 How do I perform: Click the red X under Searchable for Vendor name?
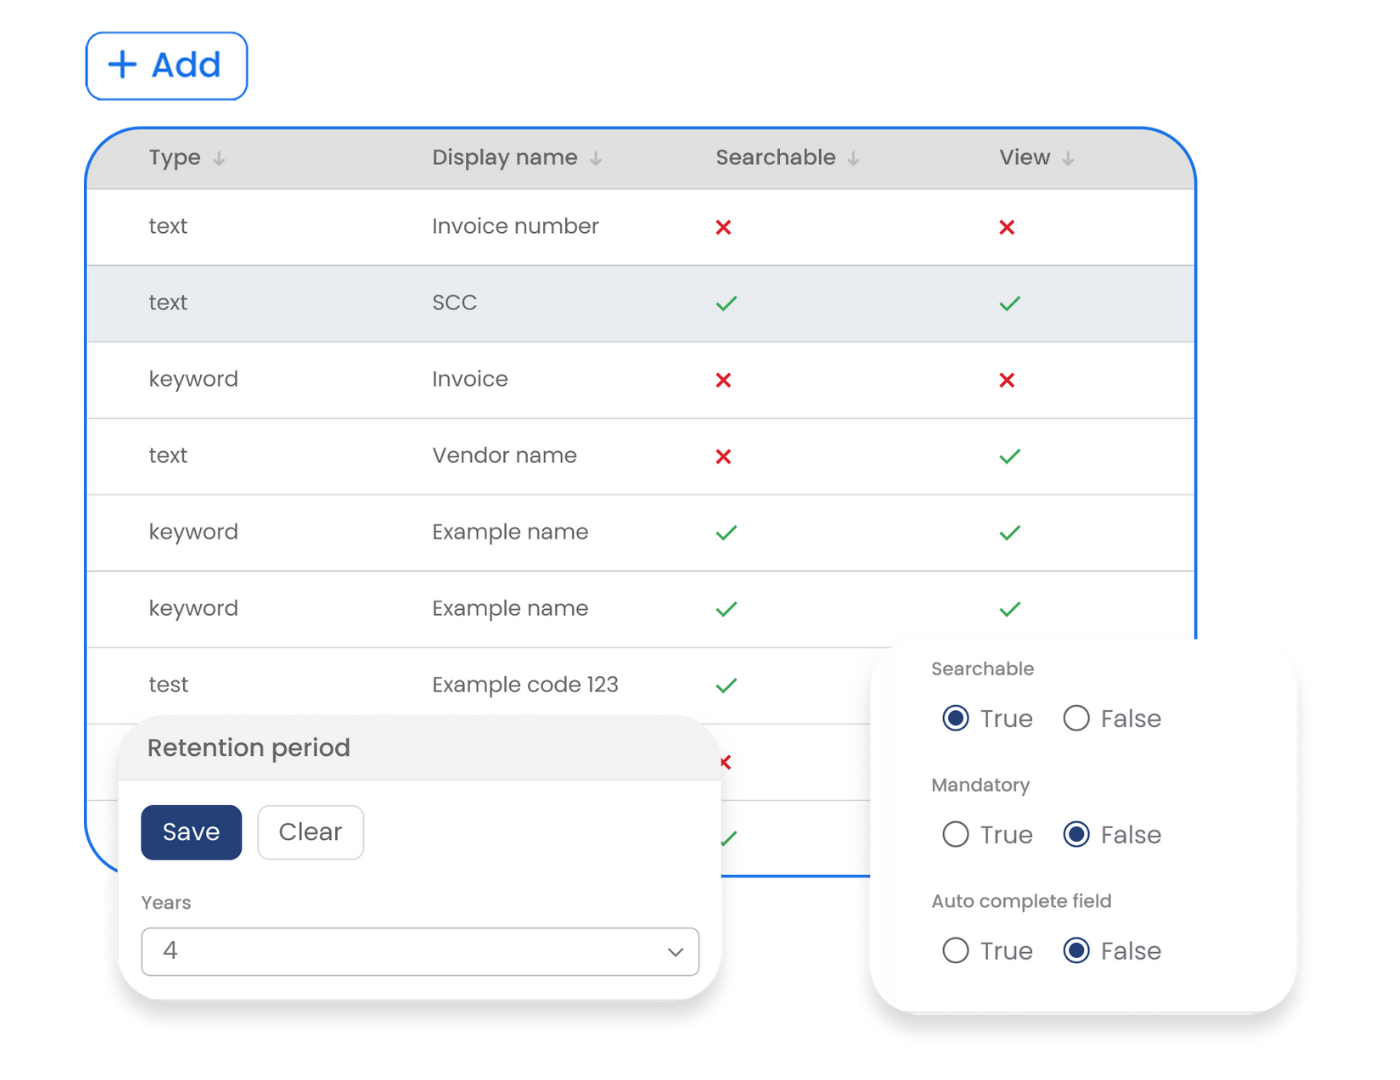(723, 456)
